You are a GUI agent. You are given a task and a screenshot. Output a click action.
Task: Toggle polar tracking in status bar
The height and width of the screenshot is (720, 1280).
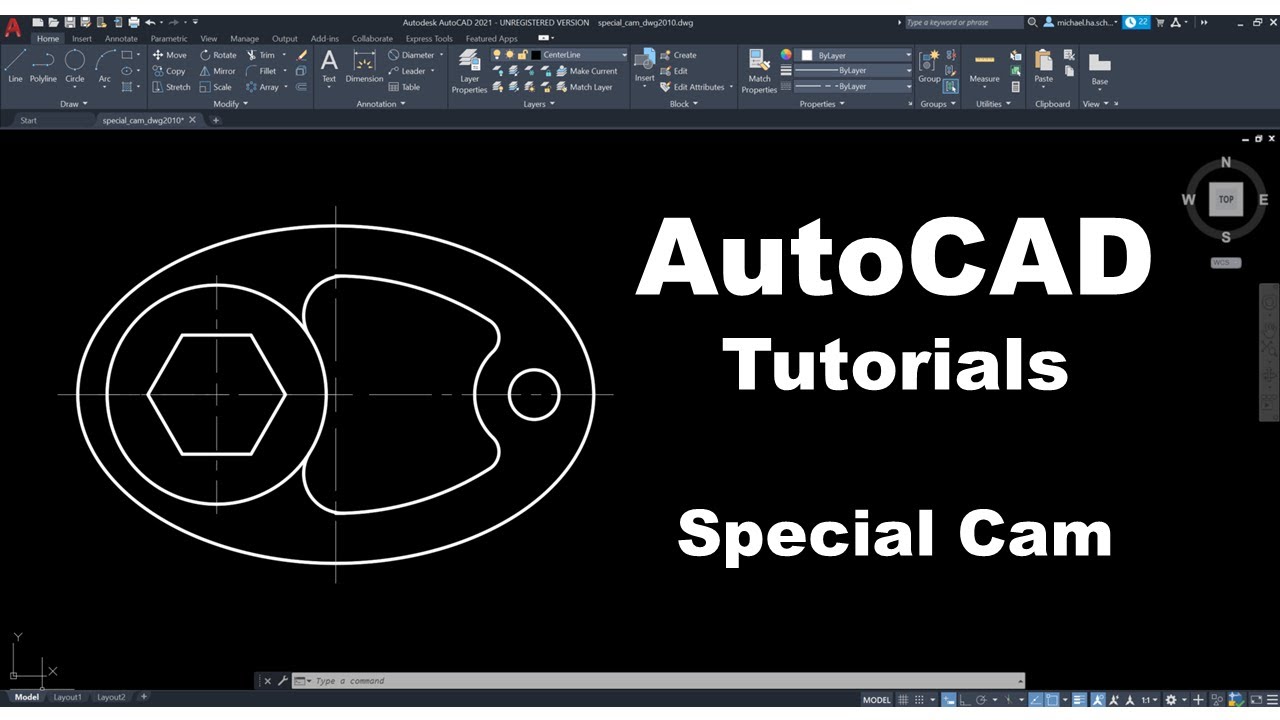click(981, 700)
